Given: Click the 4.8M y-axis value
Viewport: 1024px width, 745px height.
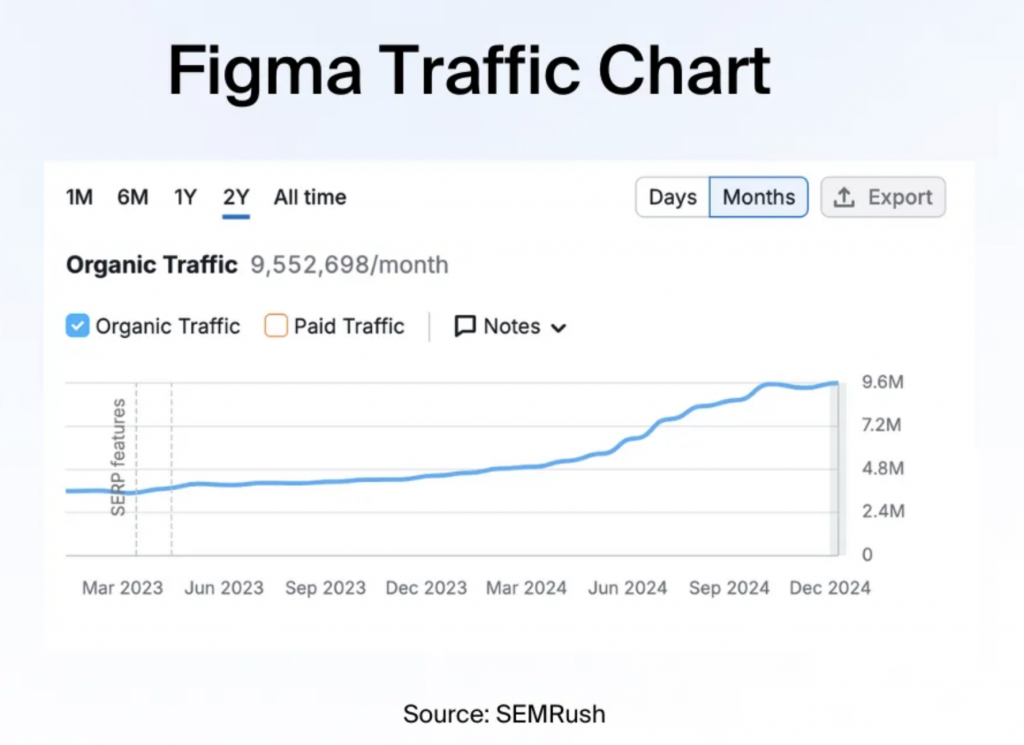Looking at the screenshot, I should click(x=883, y=468).
